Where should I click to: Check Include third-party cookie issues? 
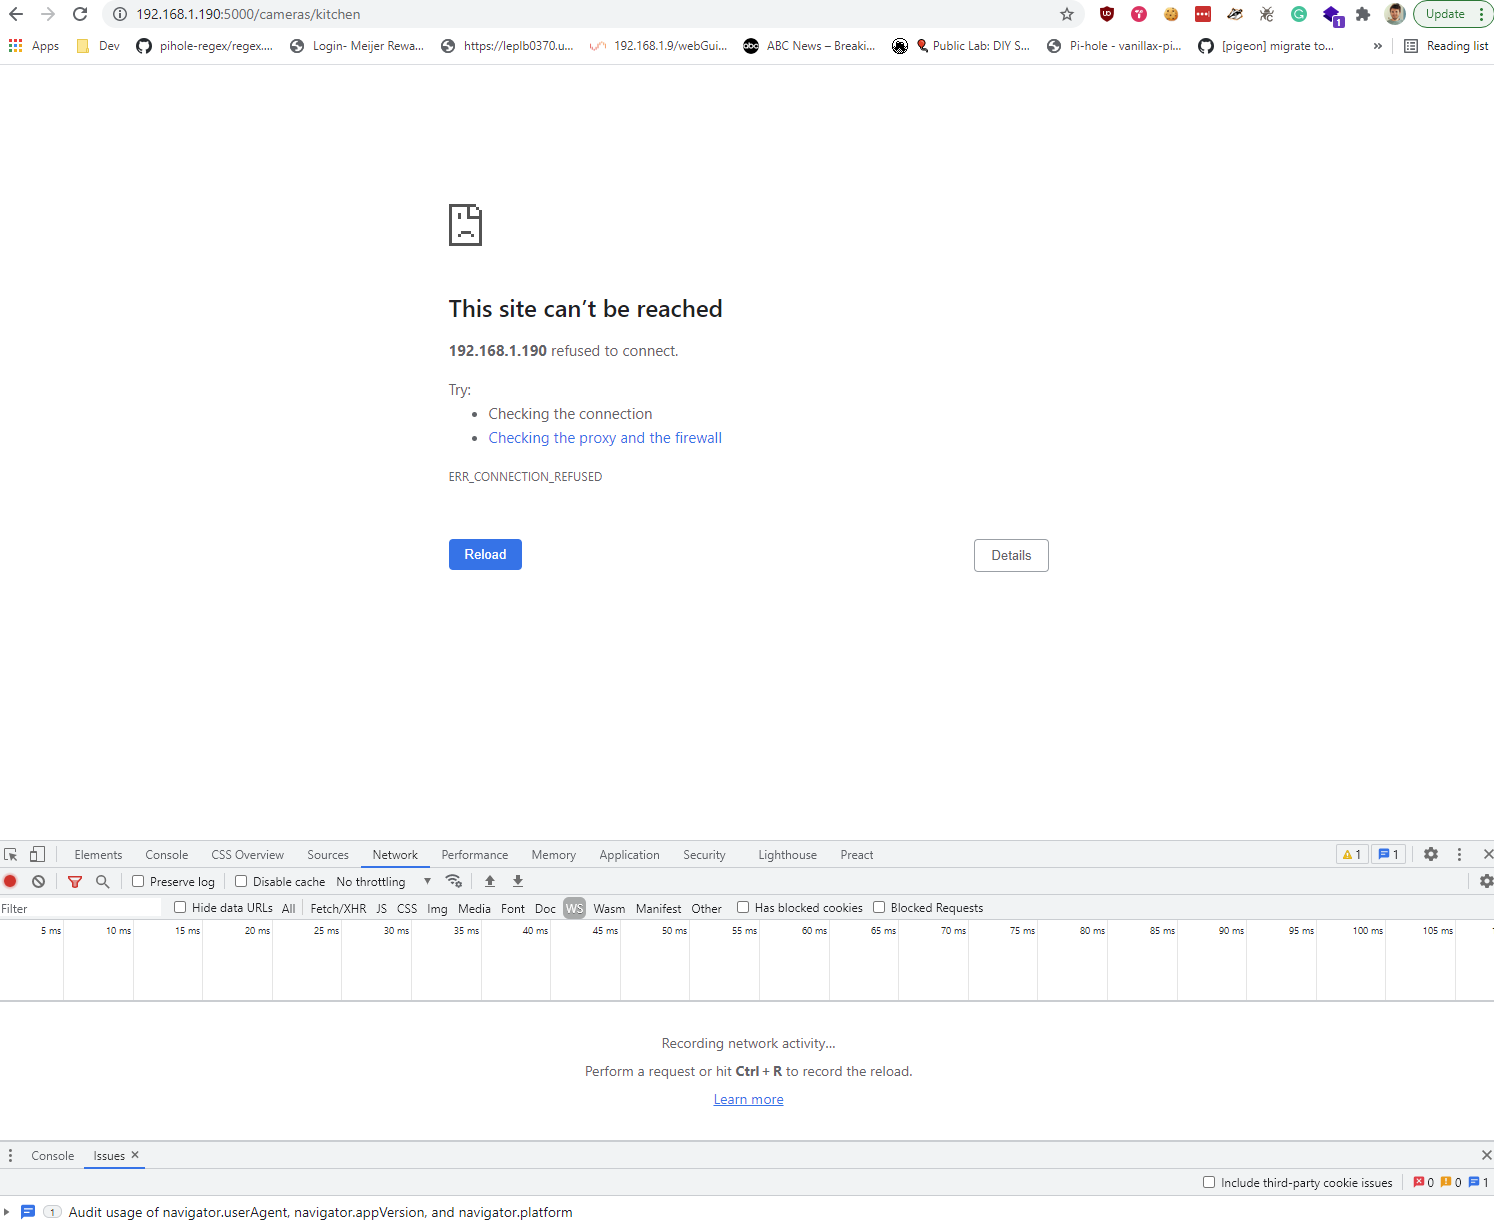pyautogui.click(x=1209, y=1182)
